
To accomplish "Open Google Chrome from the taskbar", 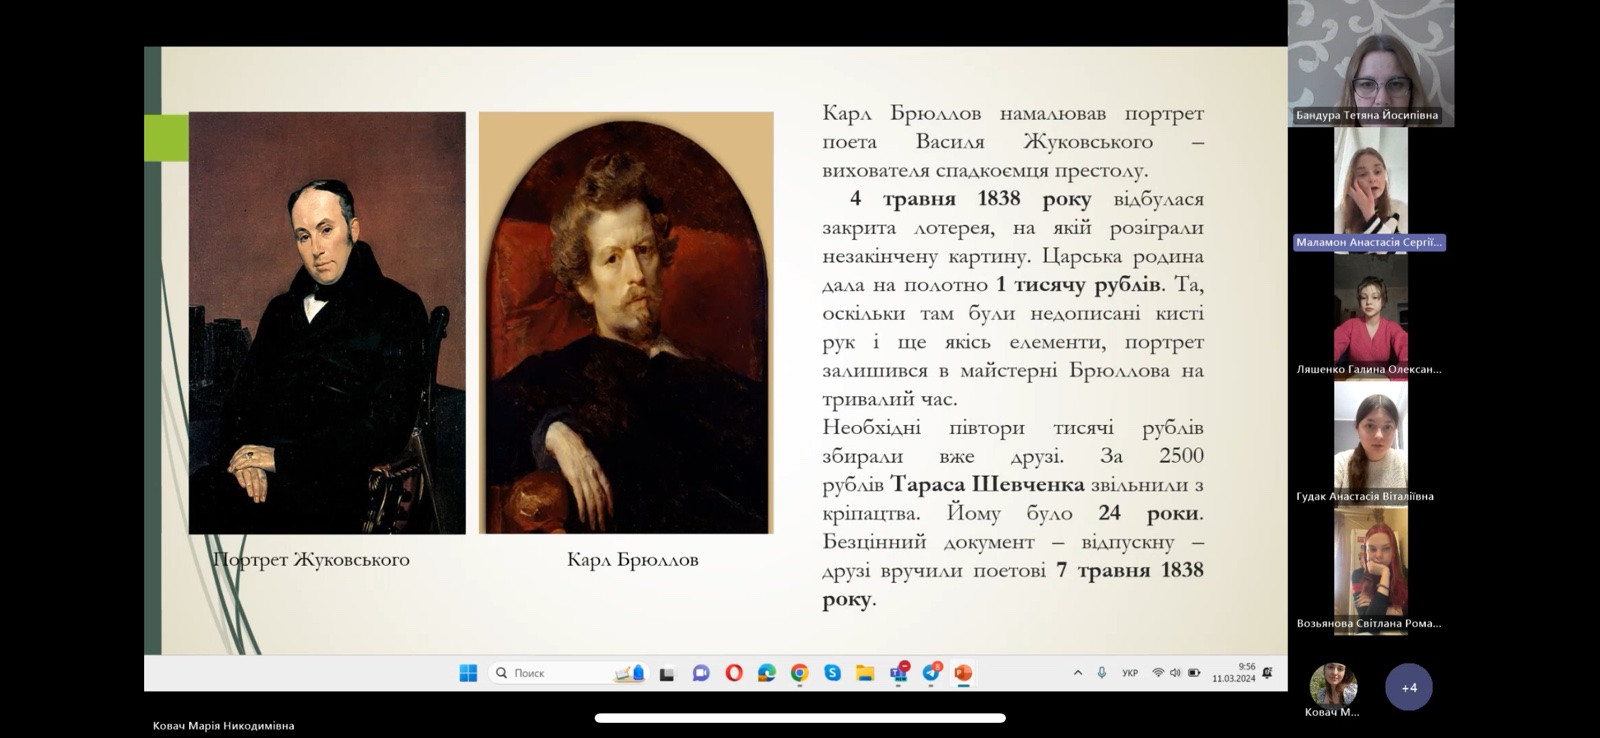I will pyautogui.click(x=799, y=673).
